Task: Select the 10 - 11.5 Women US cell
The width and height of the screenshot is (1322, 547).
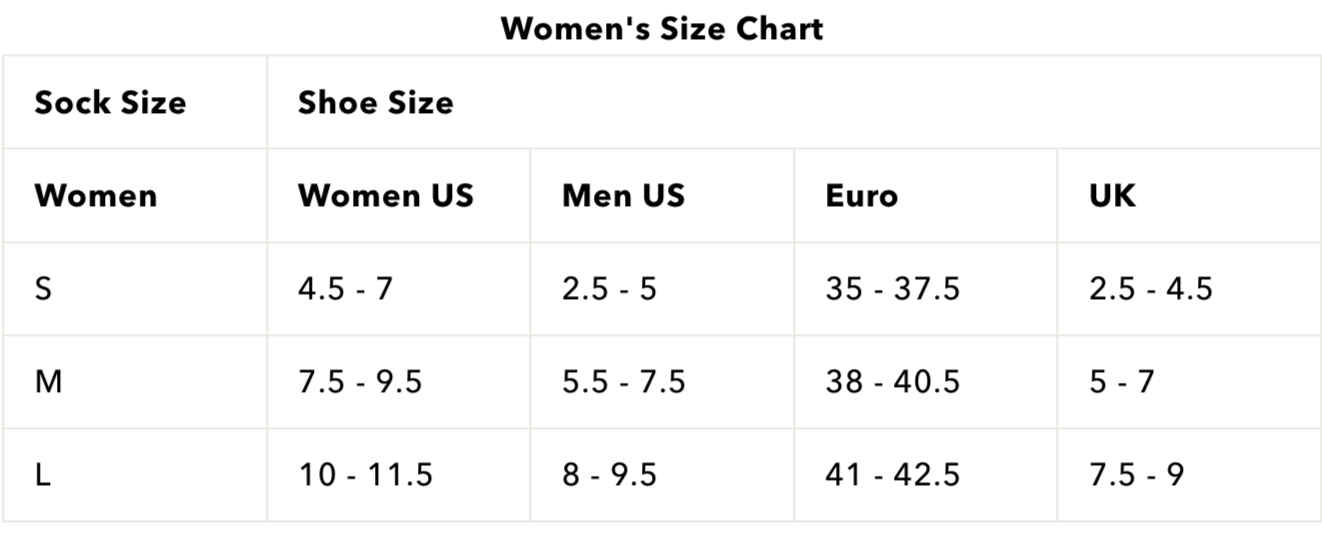Action: click(365, 475)
